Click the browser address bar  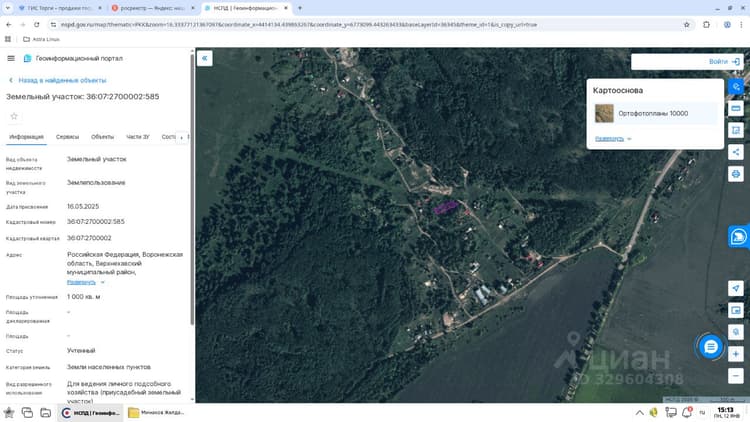click(x=364, y=24)
